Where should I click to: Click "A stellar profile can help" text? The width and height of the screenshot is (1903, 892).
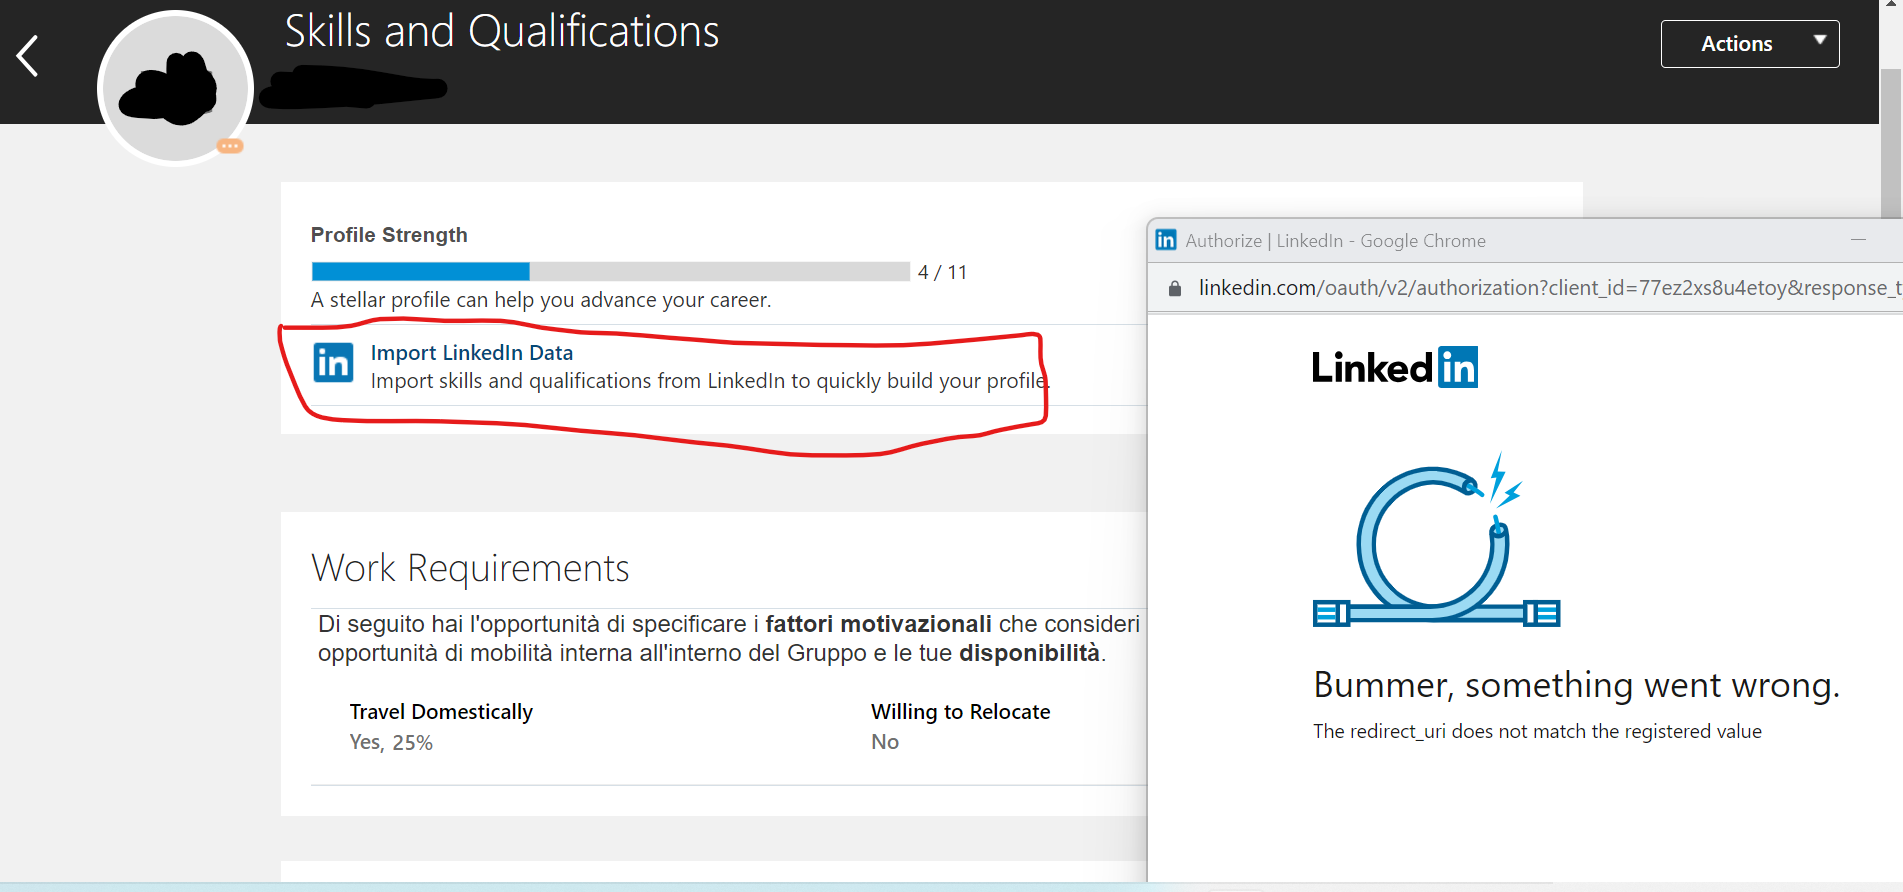pyautogui.click(x=541, y=300)
